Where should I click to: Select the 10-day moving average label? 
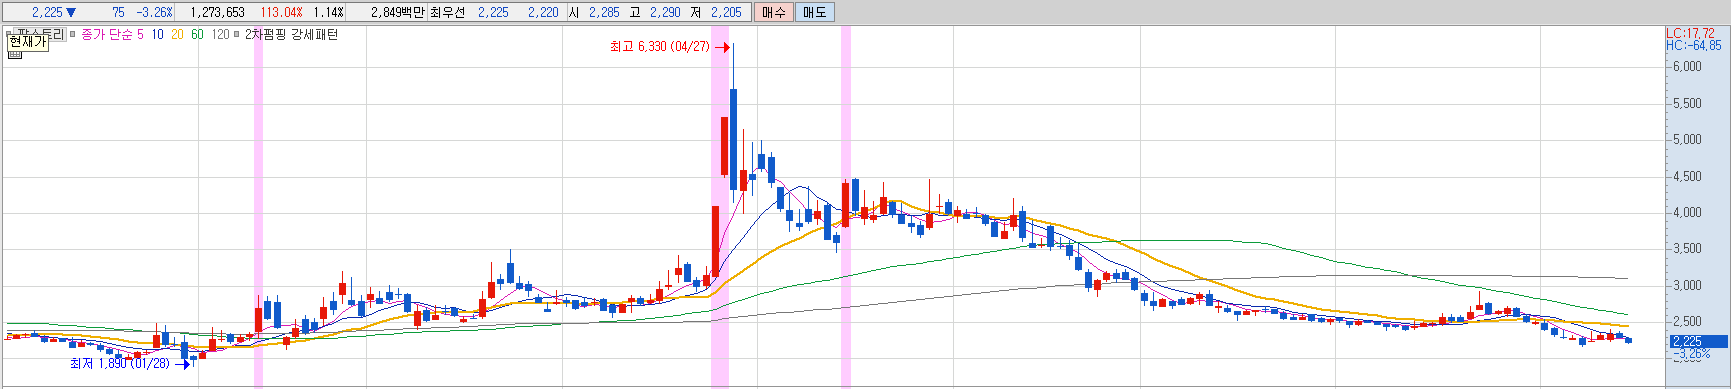point(158,35)
